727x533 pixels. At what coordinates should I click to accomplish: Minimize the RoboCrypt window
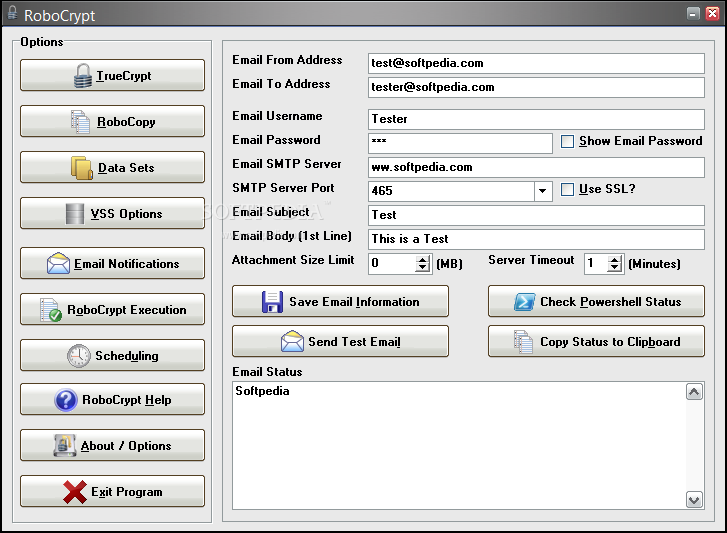coord(693,13)
